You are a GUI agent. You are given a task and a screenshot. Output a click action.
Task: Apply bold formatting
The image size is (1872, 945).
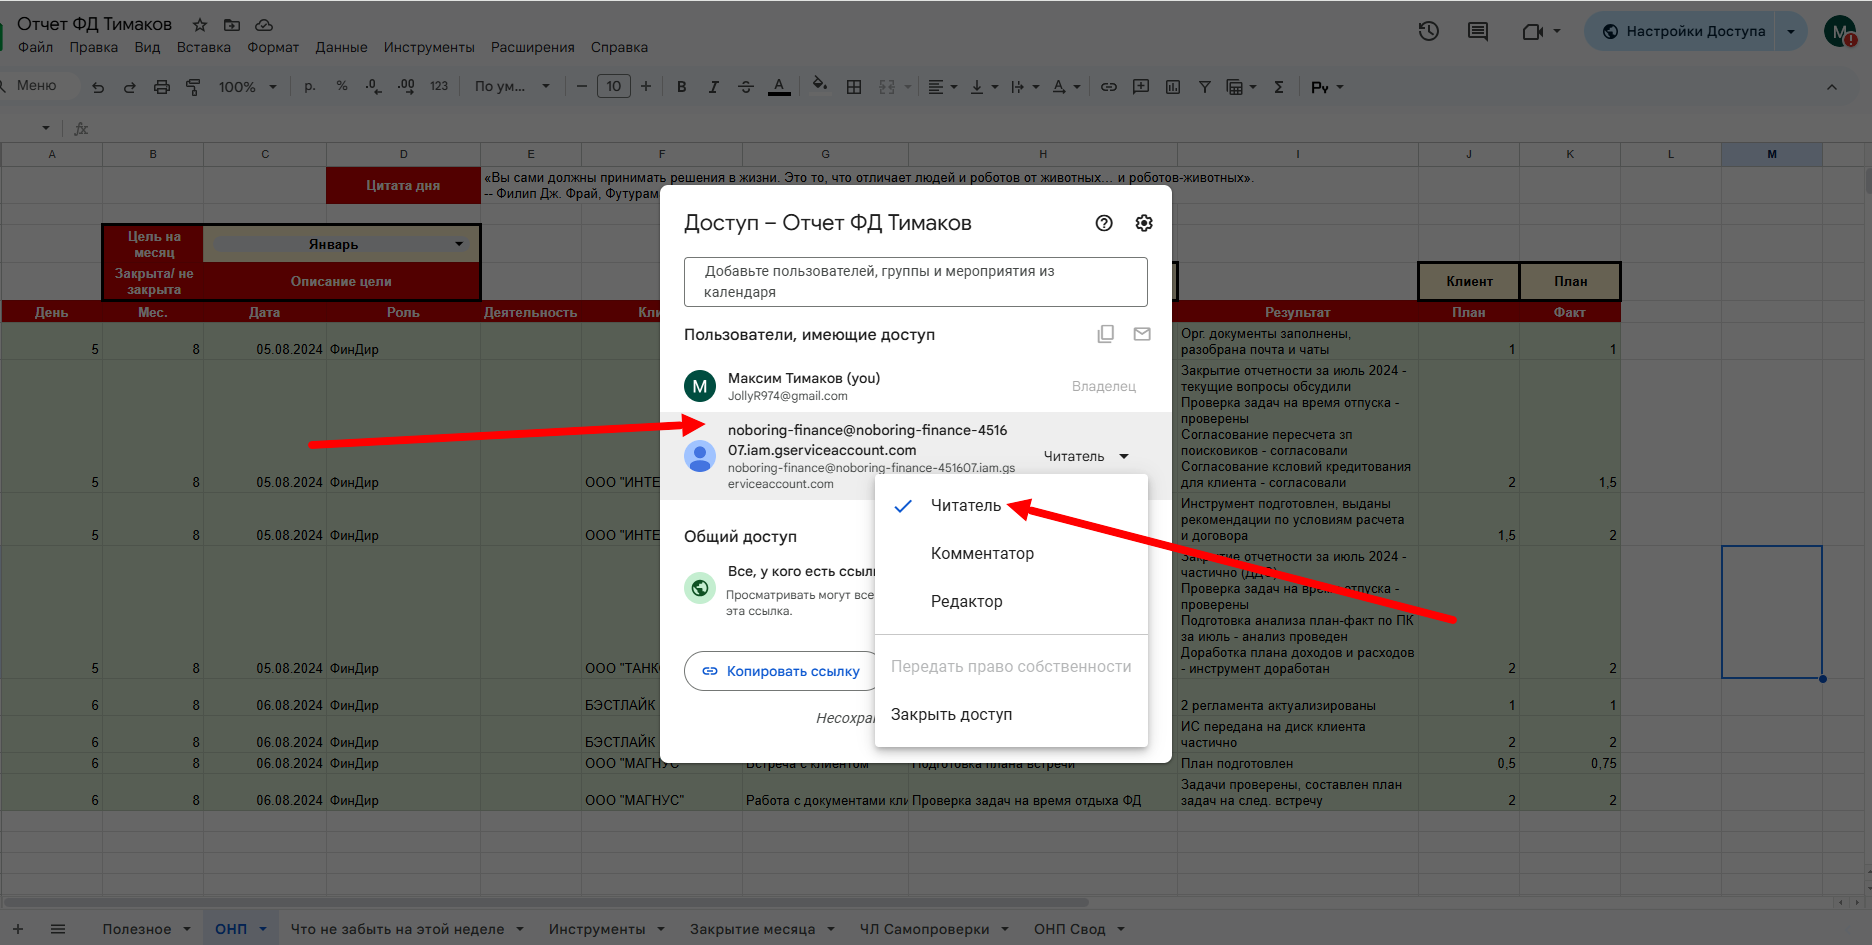tap(681, 87)
